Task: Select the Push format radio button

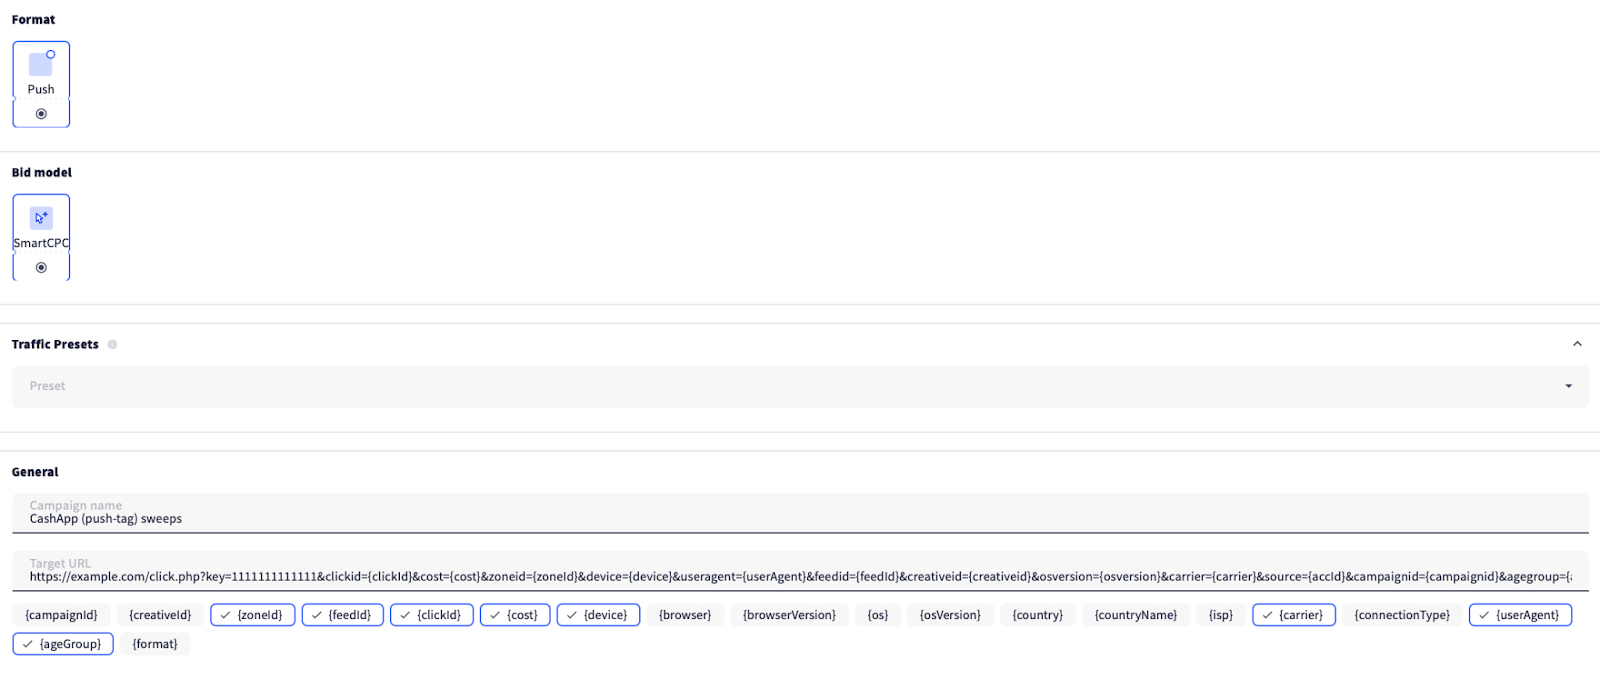Action: pos(41,114)
